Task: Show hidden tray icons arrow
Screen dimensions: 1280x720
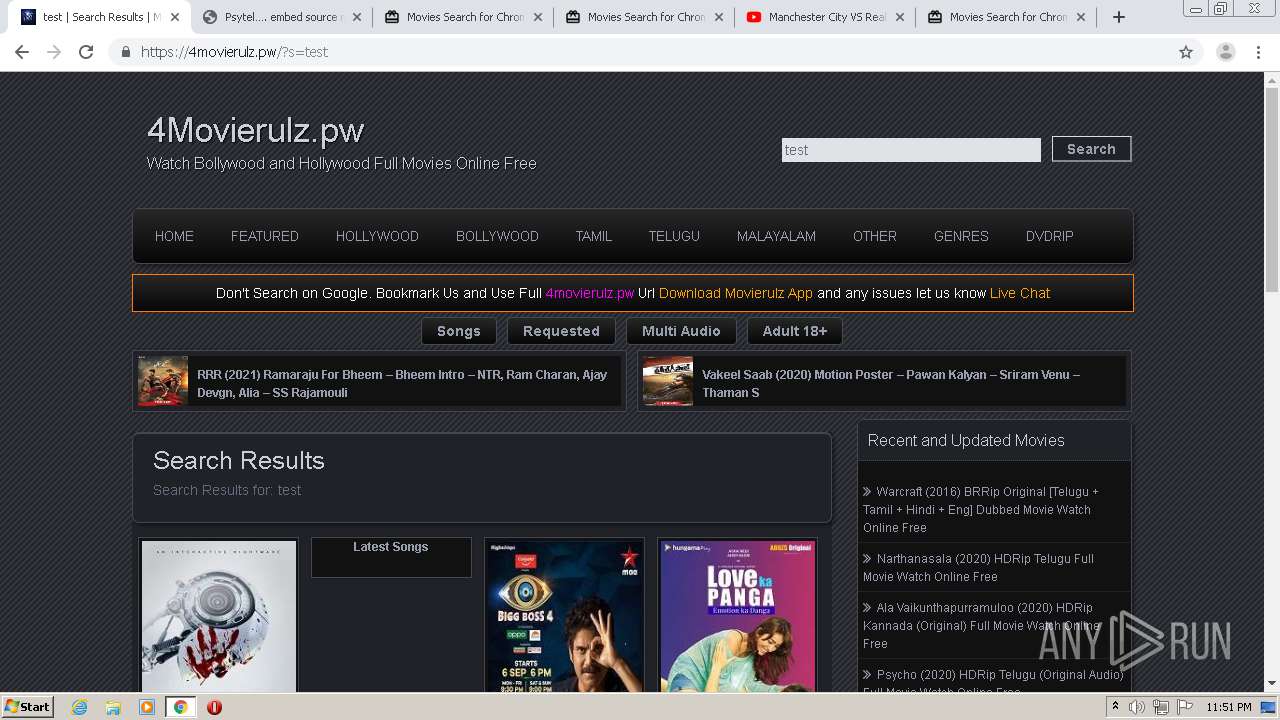Action: (x=1115, y=707)
